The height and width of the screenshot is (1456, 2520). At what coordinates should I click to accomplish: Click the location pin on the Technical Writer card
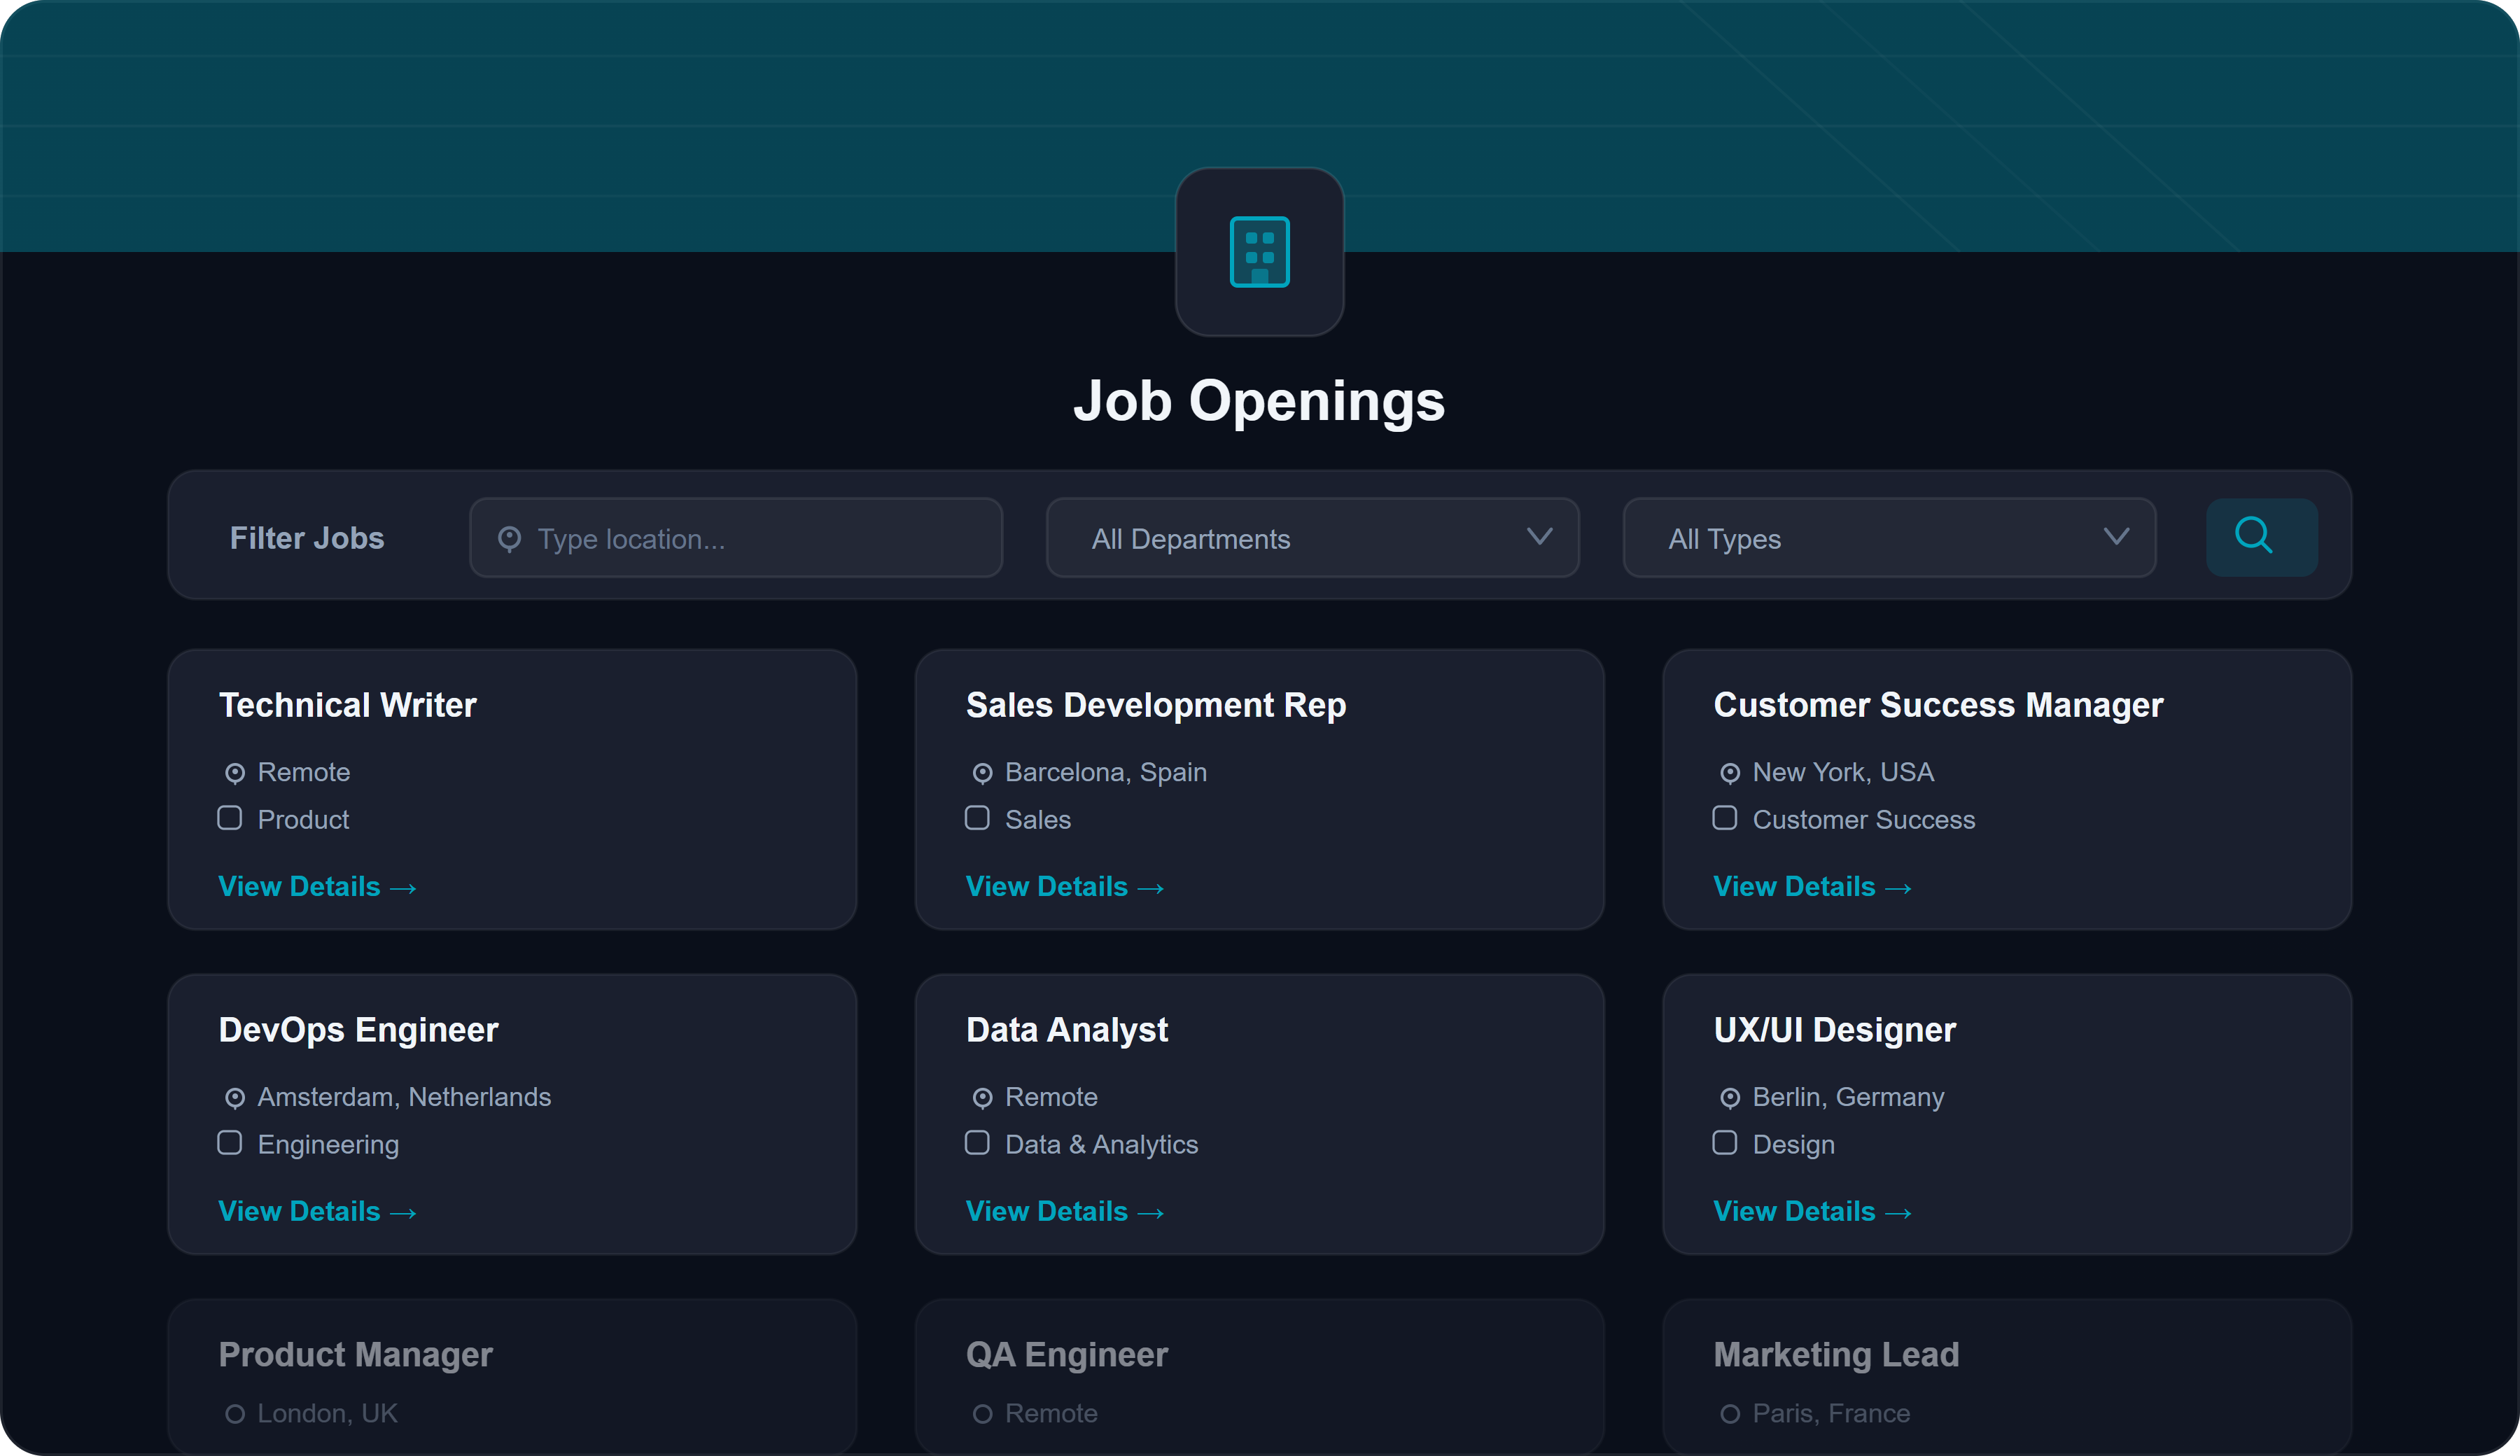(235, 773)
